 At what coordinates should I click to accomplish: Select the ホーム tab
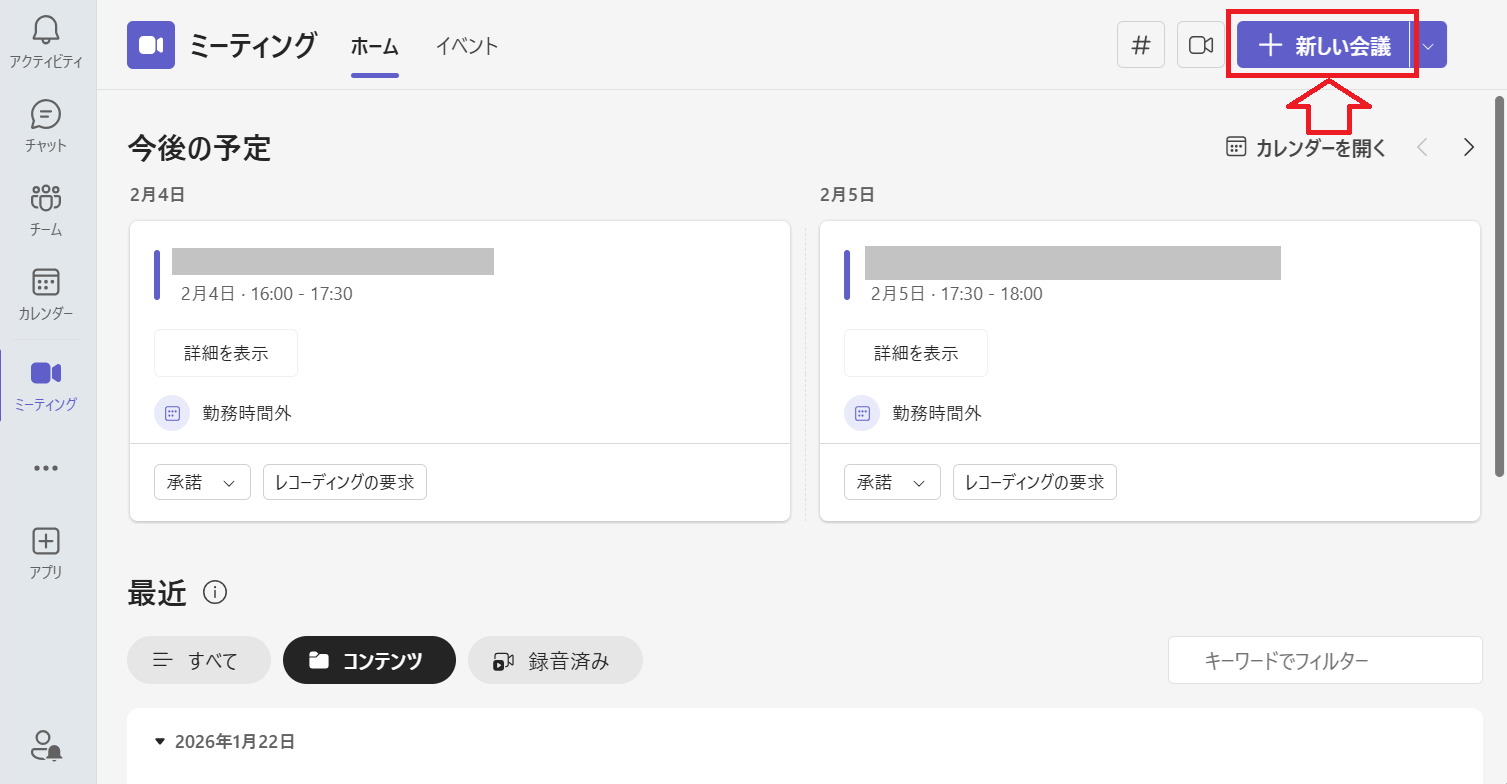(375, 45)
